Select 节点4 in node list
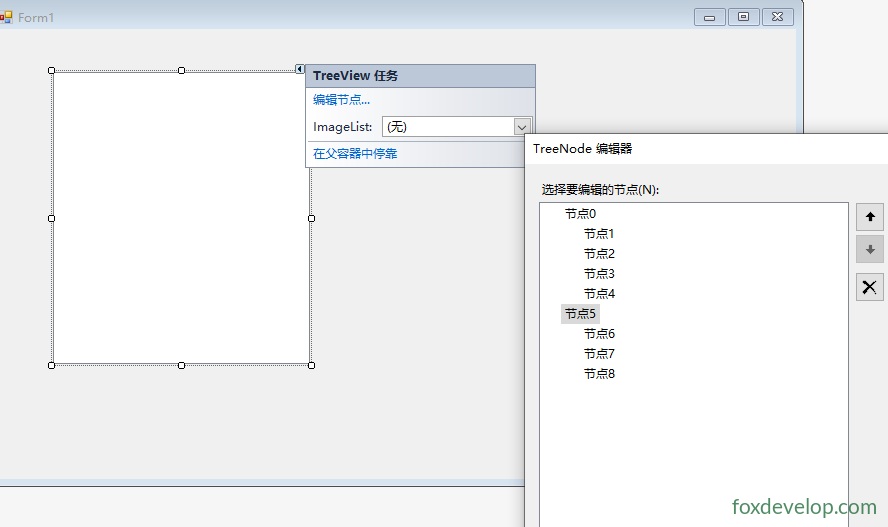The image size is (888, 527). click(599, 293)
